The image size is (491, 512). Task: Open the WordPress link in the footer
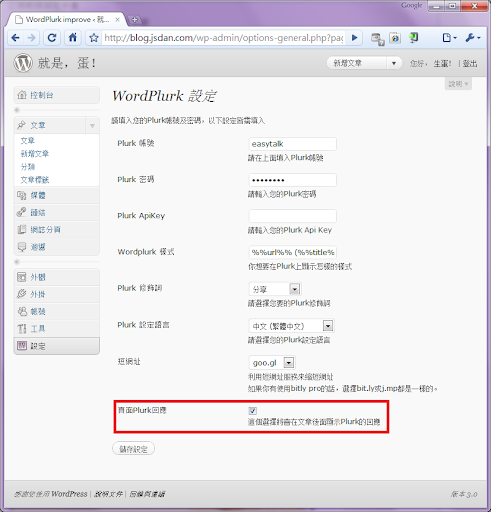(69, 494)
